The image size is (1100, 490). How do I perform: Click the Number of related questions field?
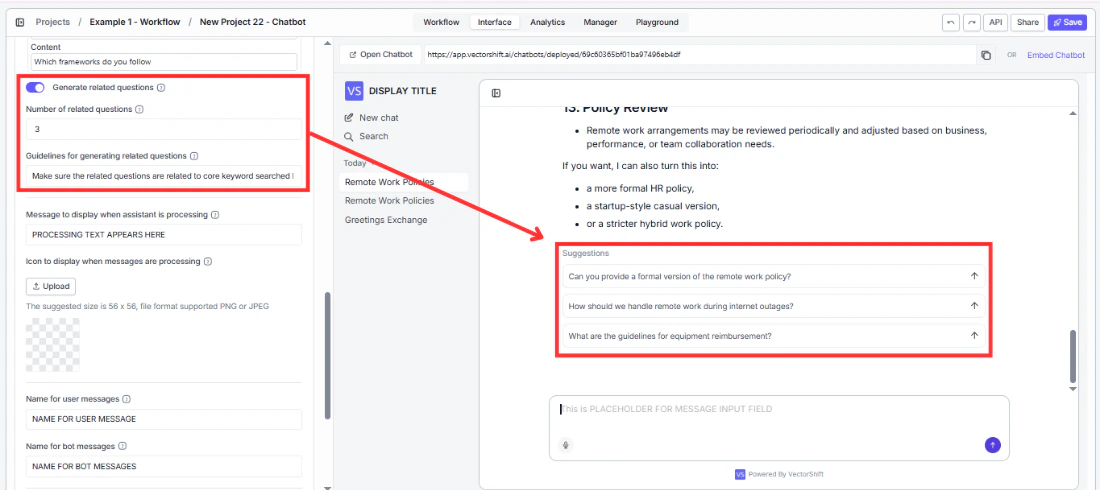pos(163,129)
